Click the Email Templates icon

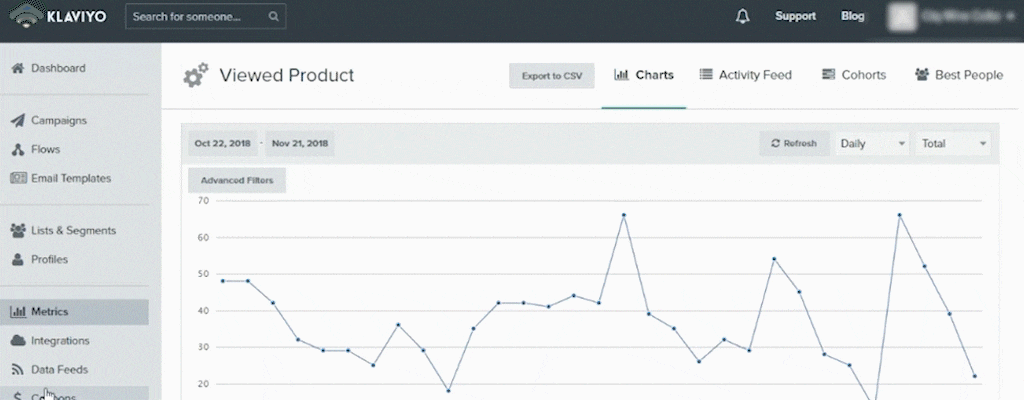point(18,178)
